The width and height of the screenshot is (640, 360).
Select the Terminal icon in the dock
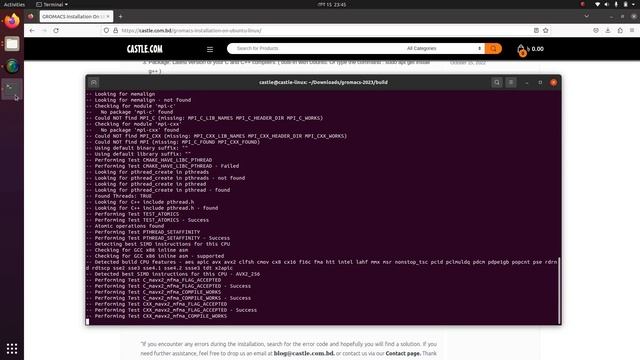pyautogui.click(x=12, y=89)
